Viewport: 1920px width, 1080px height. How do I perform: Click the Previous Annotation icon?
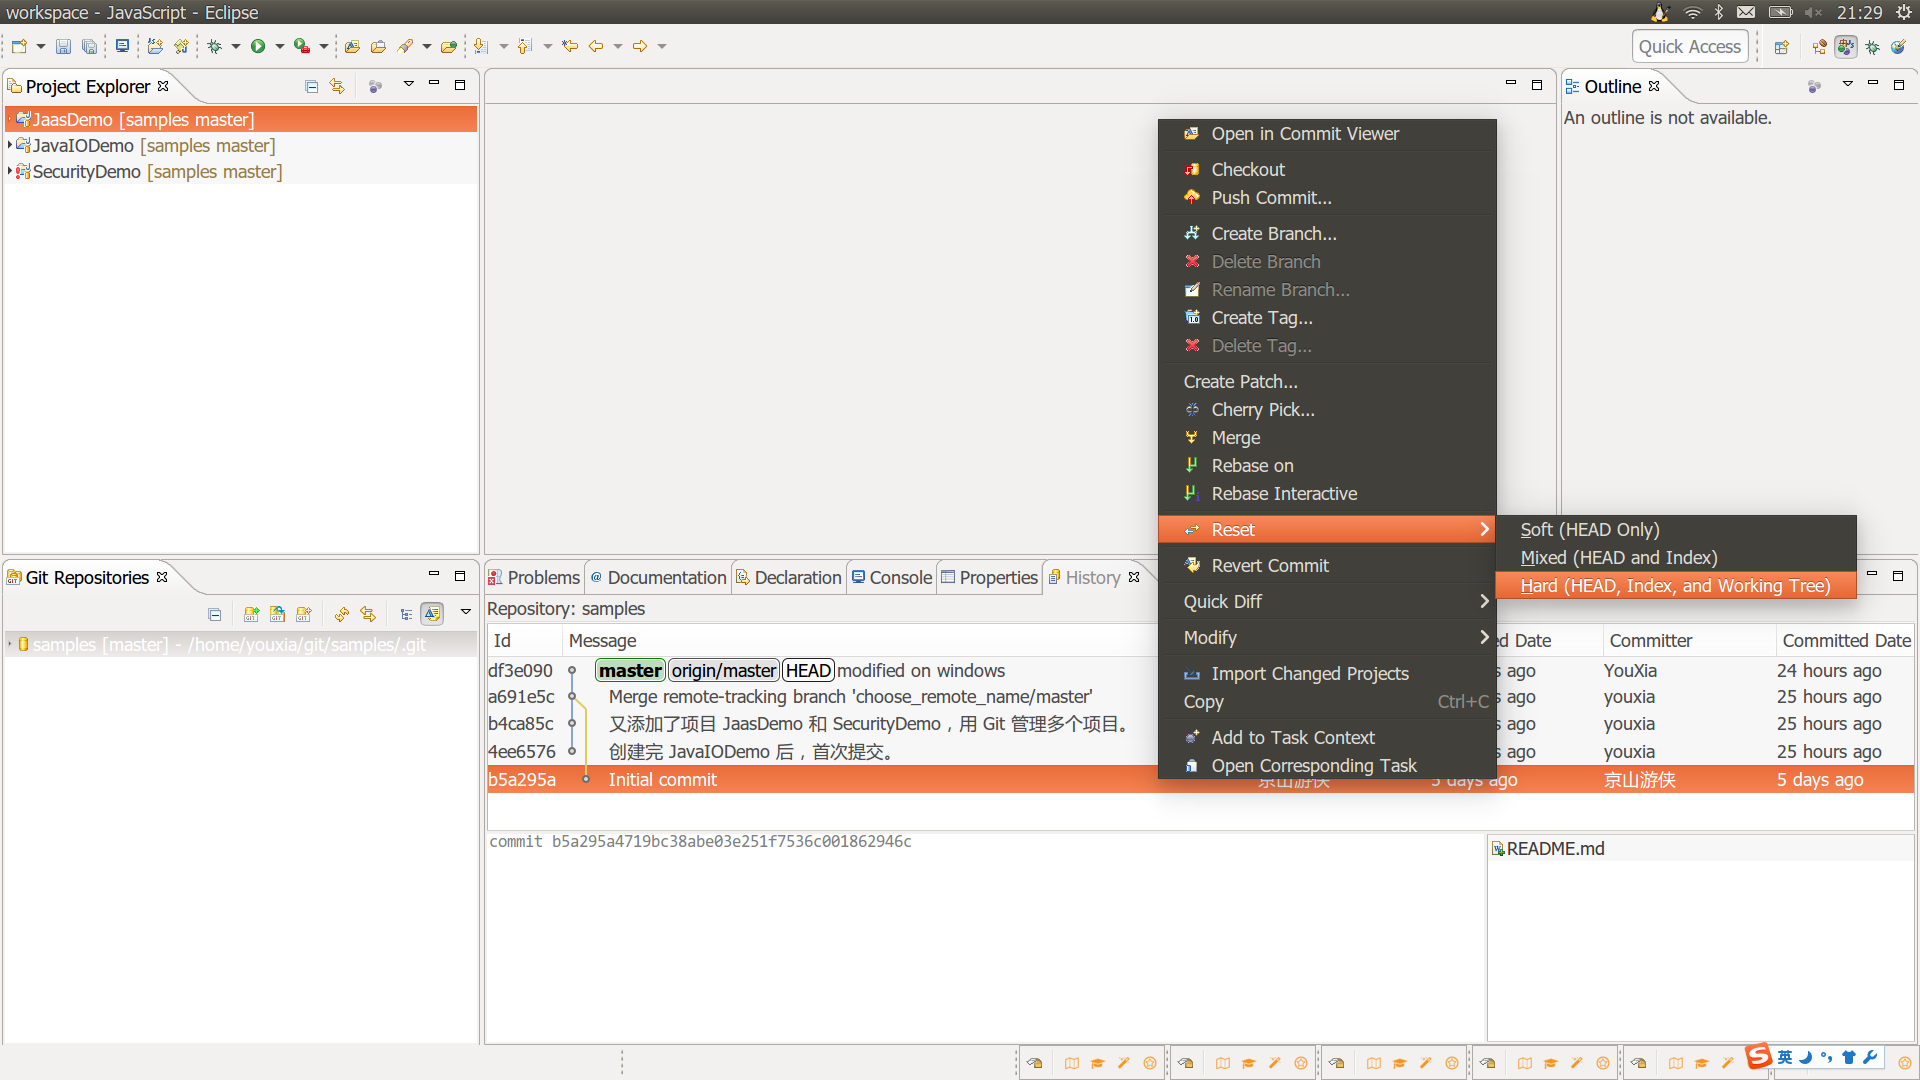click(x=525, y=46)
